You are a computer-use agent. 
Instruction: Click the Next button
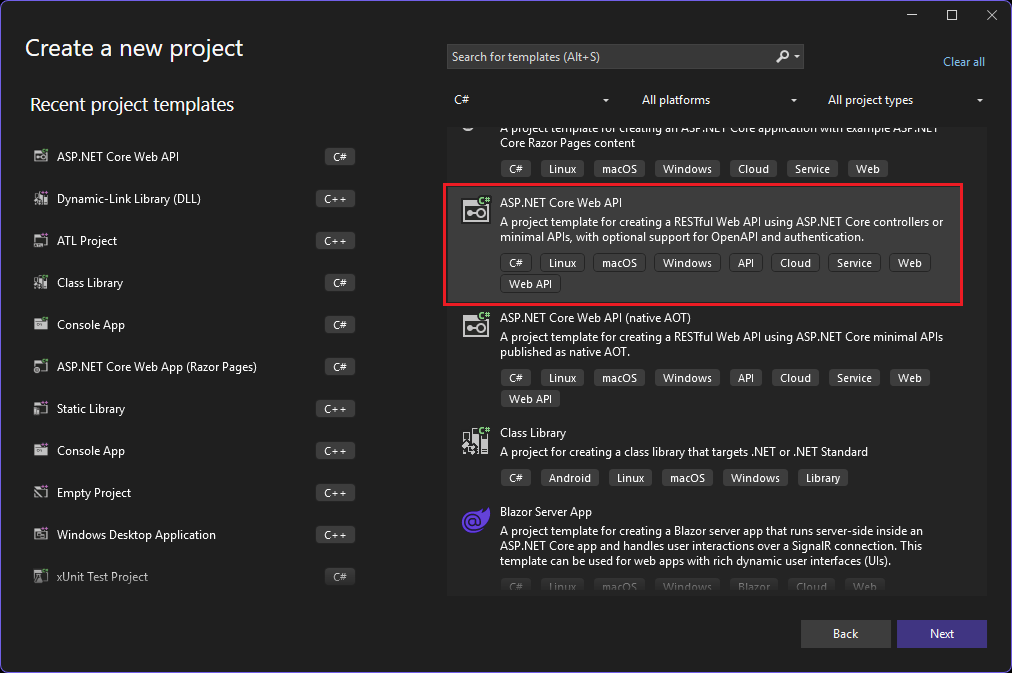(x=942, y=634)
